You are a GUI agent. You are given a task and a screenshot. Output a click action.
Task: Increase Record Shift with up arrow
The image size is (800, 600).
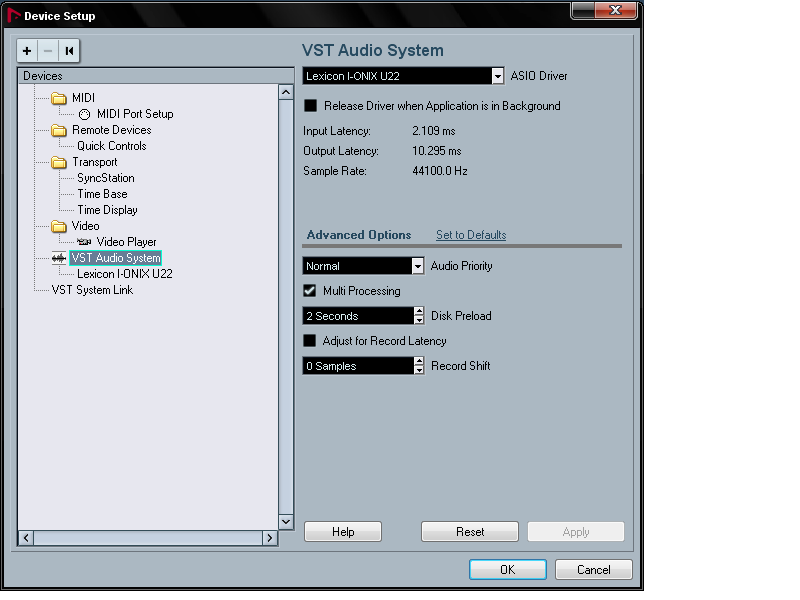pos(419,361)
